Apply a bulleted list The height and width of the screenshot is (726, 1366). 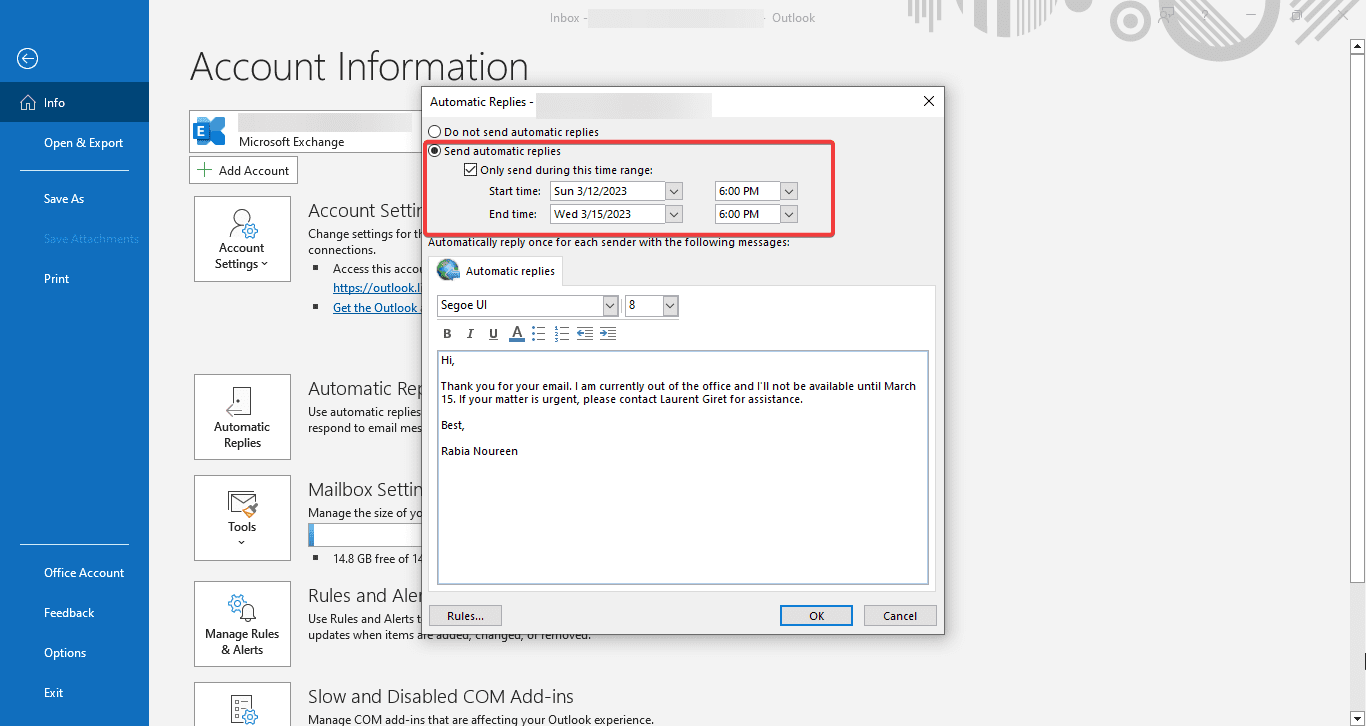(x=539, y=333)
